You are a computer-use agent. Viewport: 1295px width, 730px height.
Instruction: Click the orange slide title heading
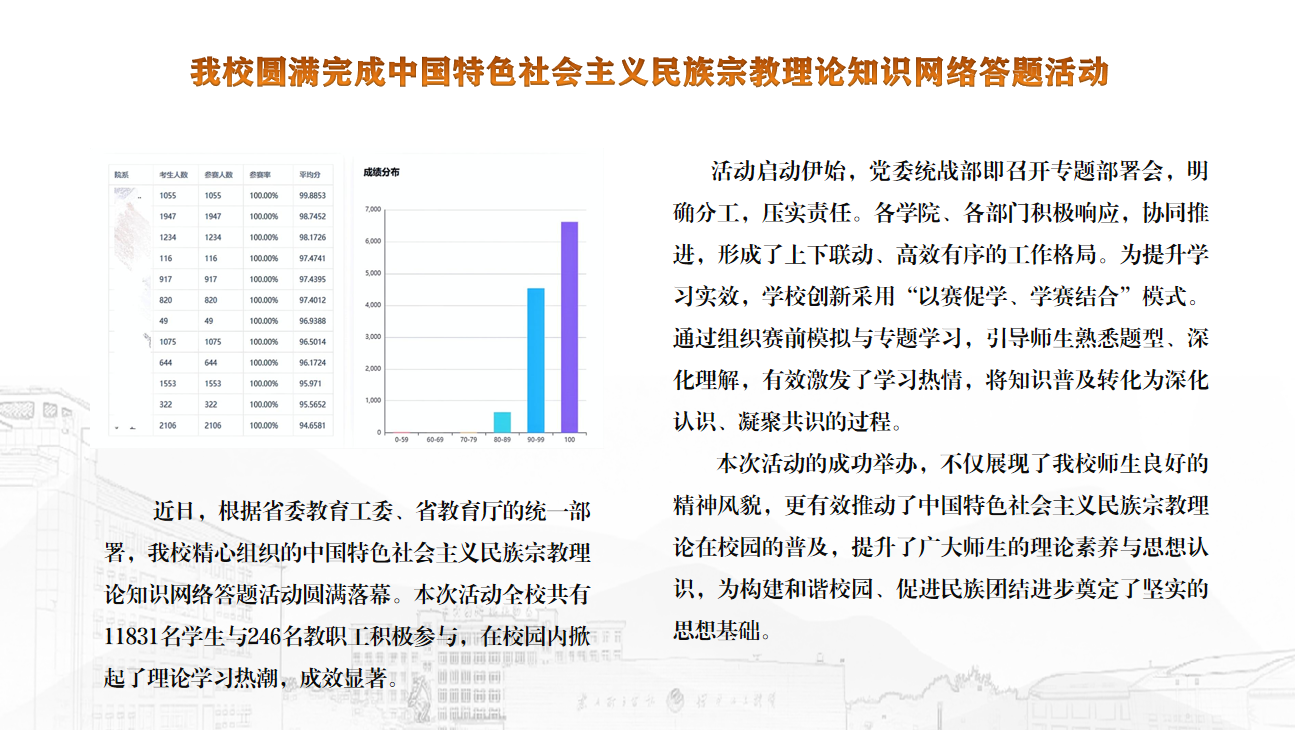click(649, 73)
